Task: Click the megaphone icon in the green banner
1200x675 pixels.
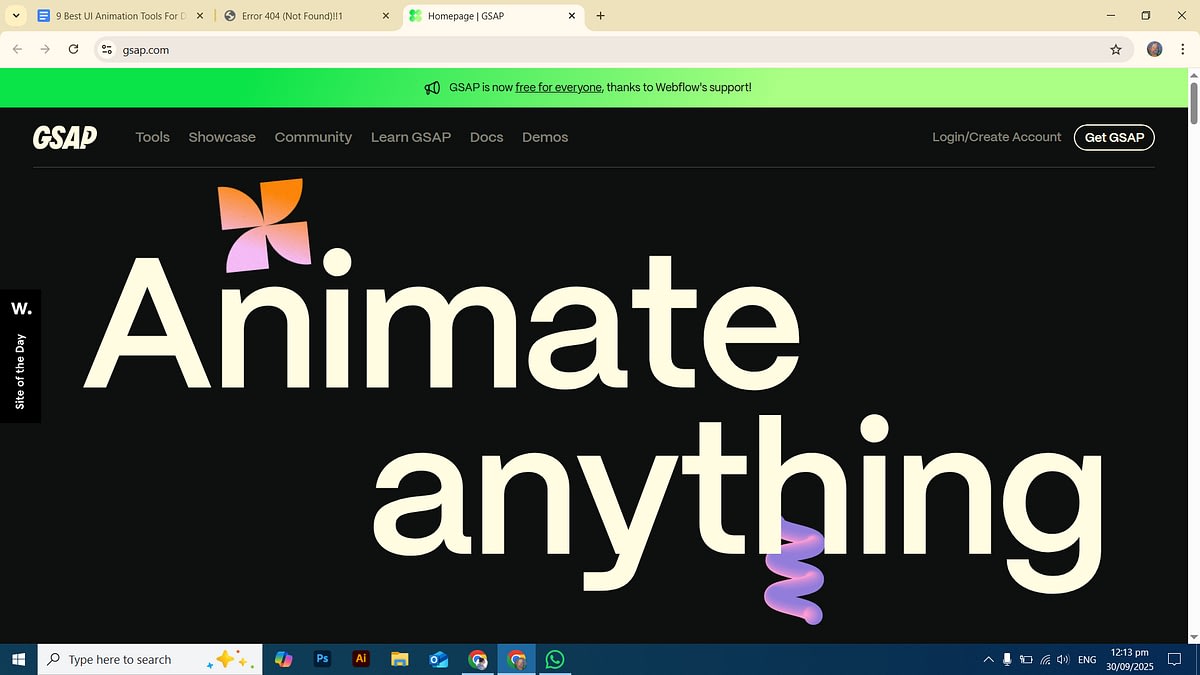Action: pyautogui.click(x=431, y=87)
